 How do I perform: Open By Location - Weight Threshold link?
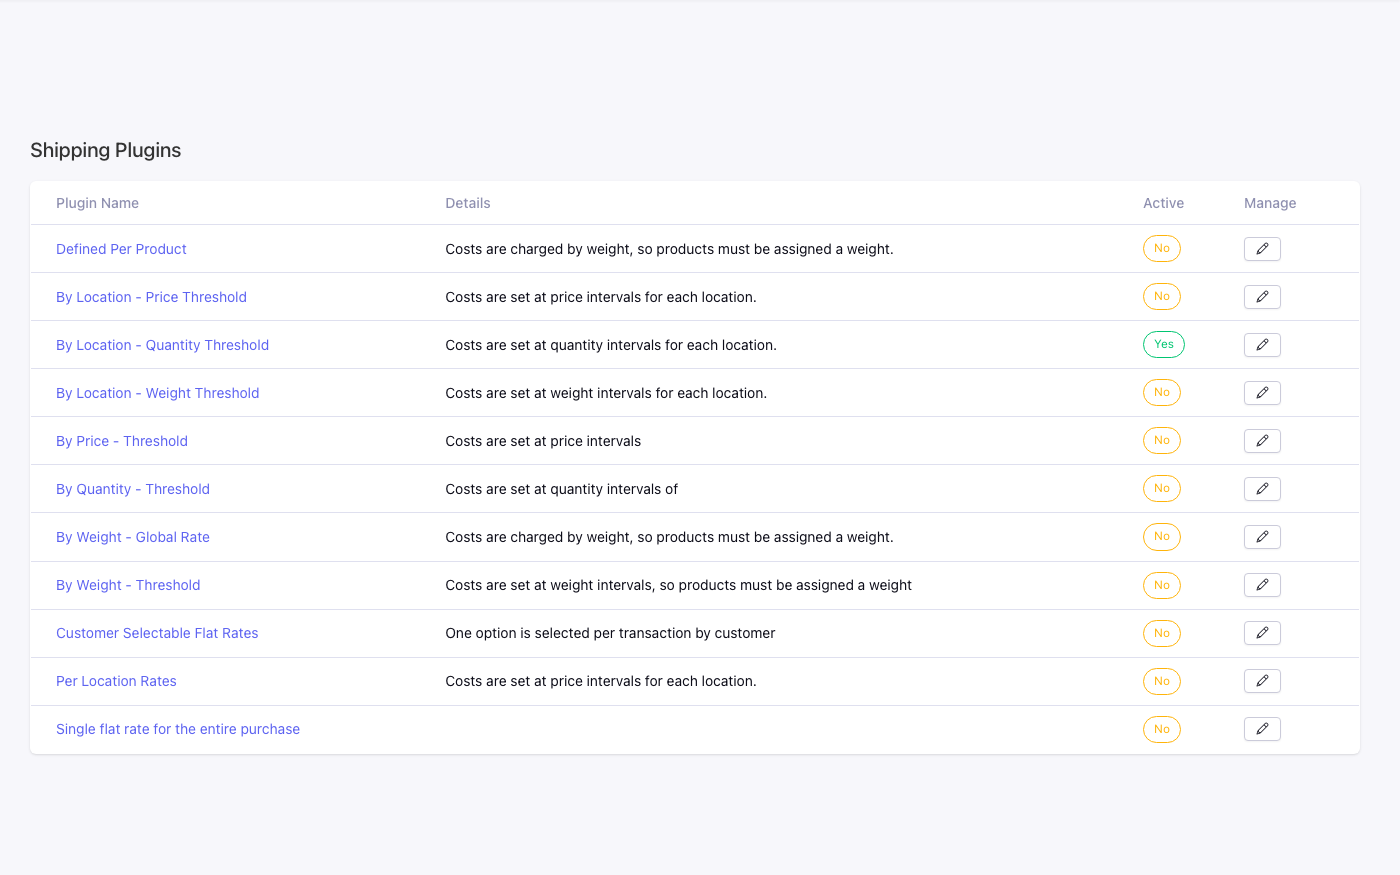tap(157, 393)
